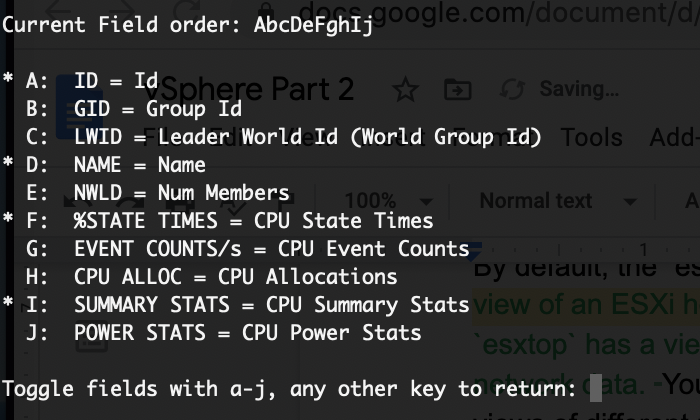Click the 'GID = Group Id' field line
Viewport: 700px width, 420px height.
(157, 109)
